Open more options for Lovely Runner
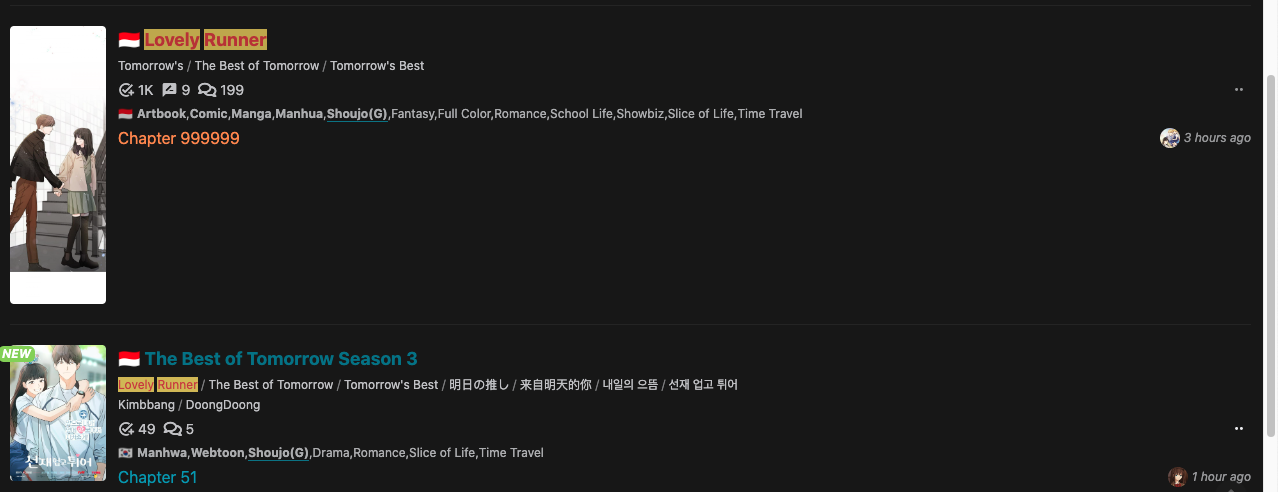1278x492 pixels. (1239, 89)
